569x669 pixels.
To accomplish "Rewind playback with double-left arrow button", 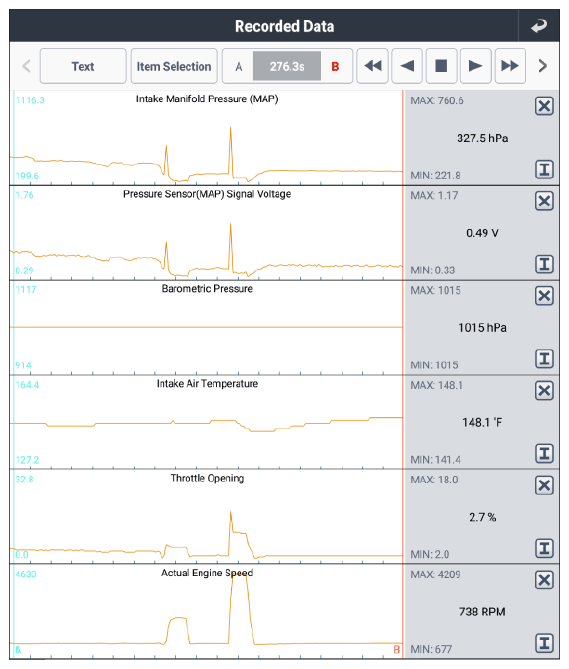I will coord(372,66).
